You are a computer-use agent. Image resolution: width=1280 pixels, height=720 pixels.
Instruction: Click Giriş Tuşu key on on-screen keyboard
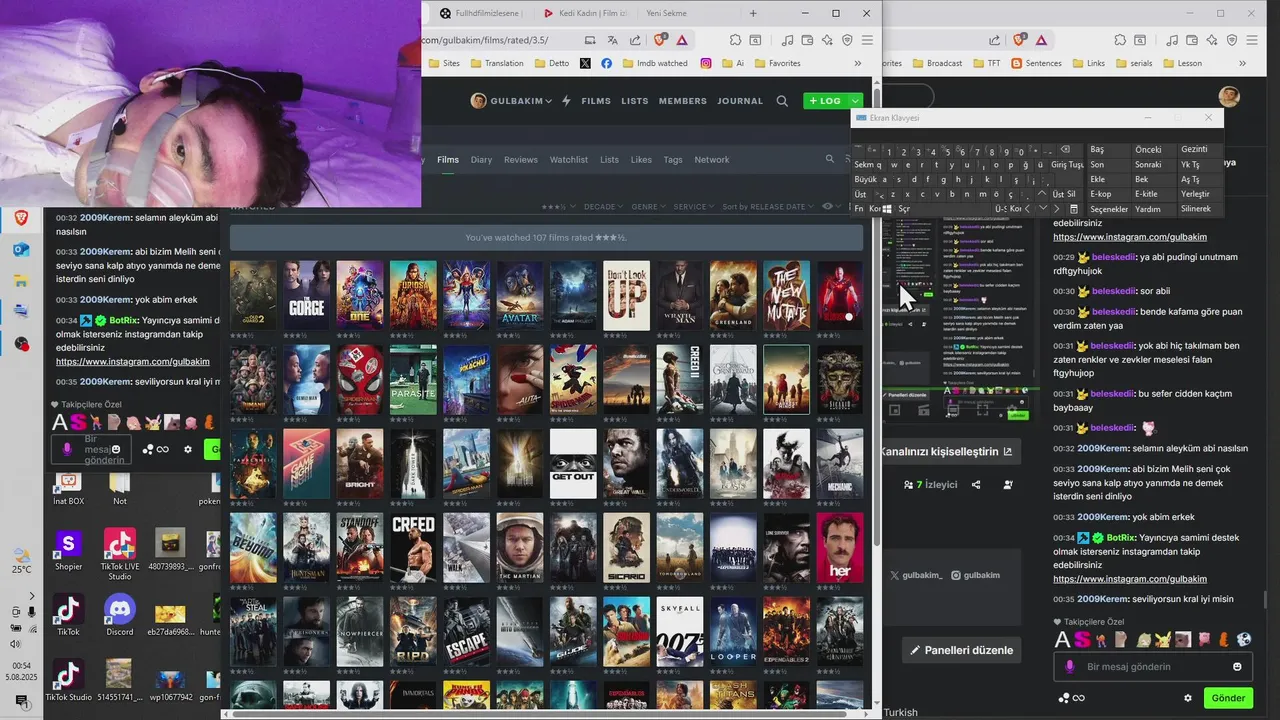[1067, 164]
